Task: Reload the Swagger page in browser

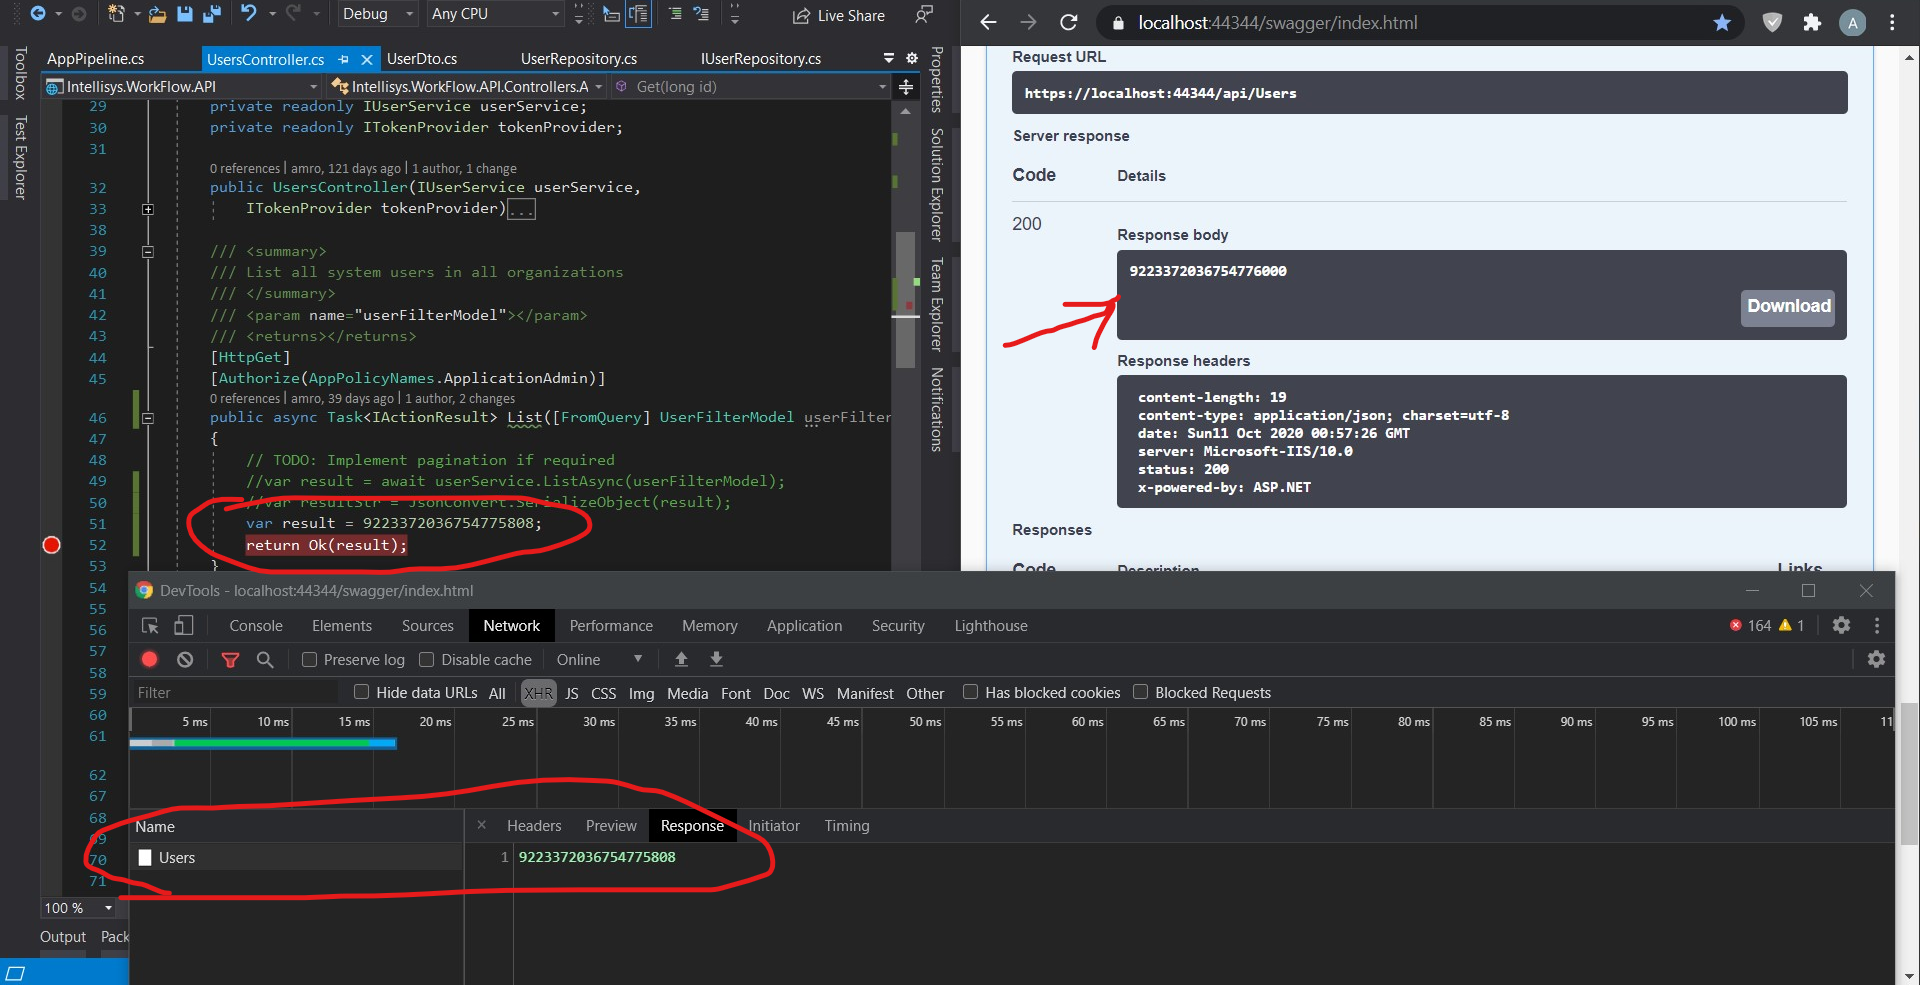Action: pyautogui.click(x=1068, y=22)
